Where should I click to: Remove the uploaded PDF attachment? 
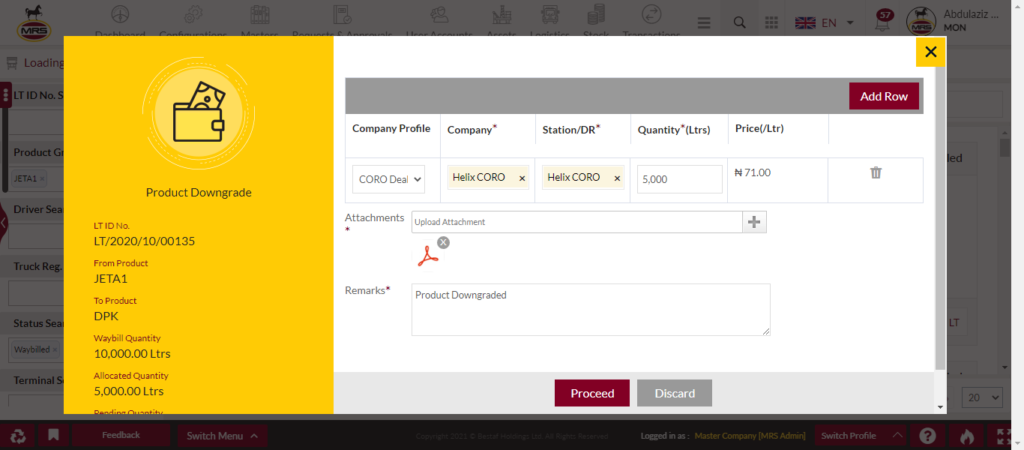443,243
